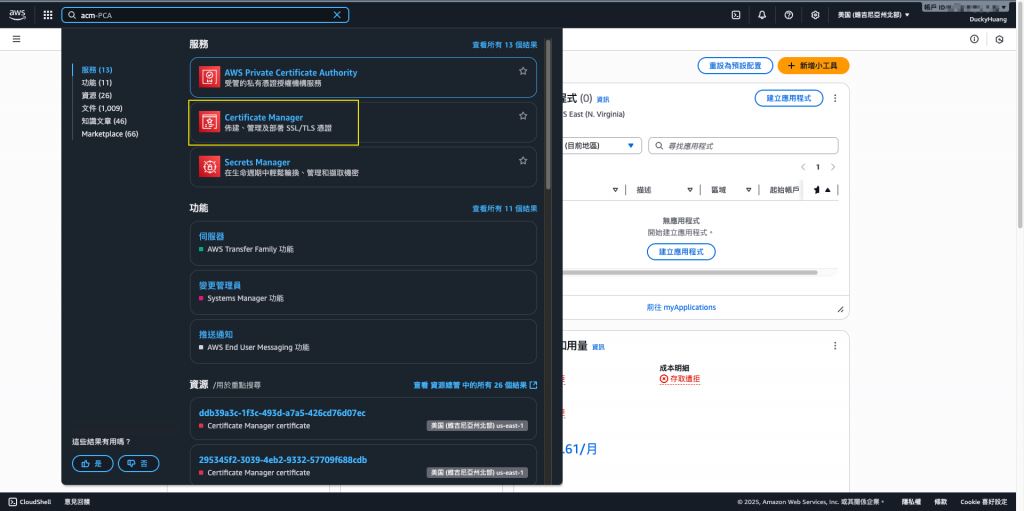Screen dimensions: 1024x511
Task: Open the cost widget kebab menu
Action: (x=835, y=346)
